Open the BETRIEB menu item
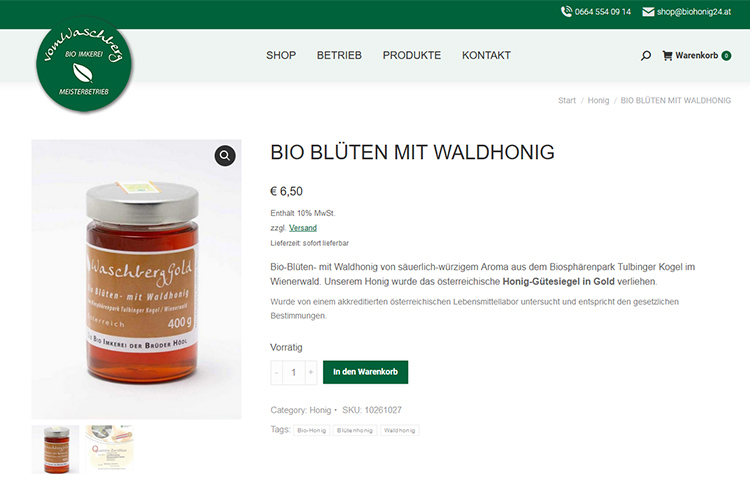The height and width of the screenshot is (500, 750). click(x=339, y=56)
